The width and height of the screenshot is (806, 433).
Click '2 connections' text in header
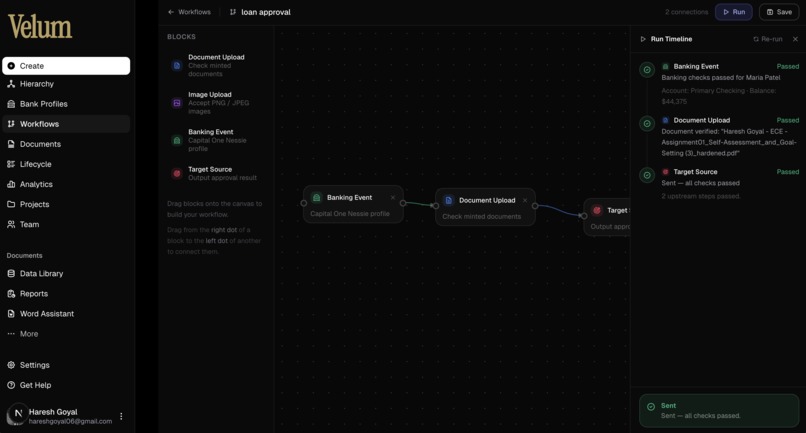(x=686, y=12)
